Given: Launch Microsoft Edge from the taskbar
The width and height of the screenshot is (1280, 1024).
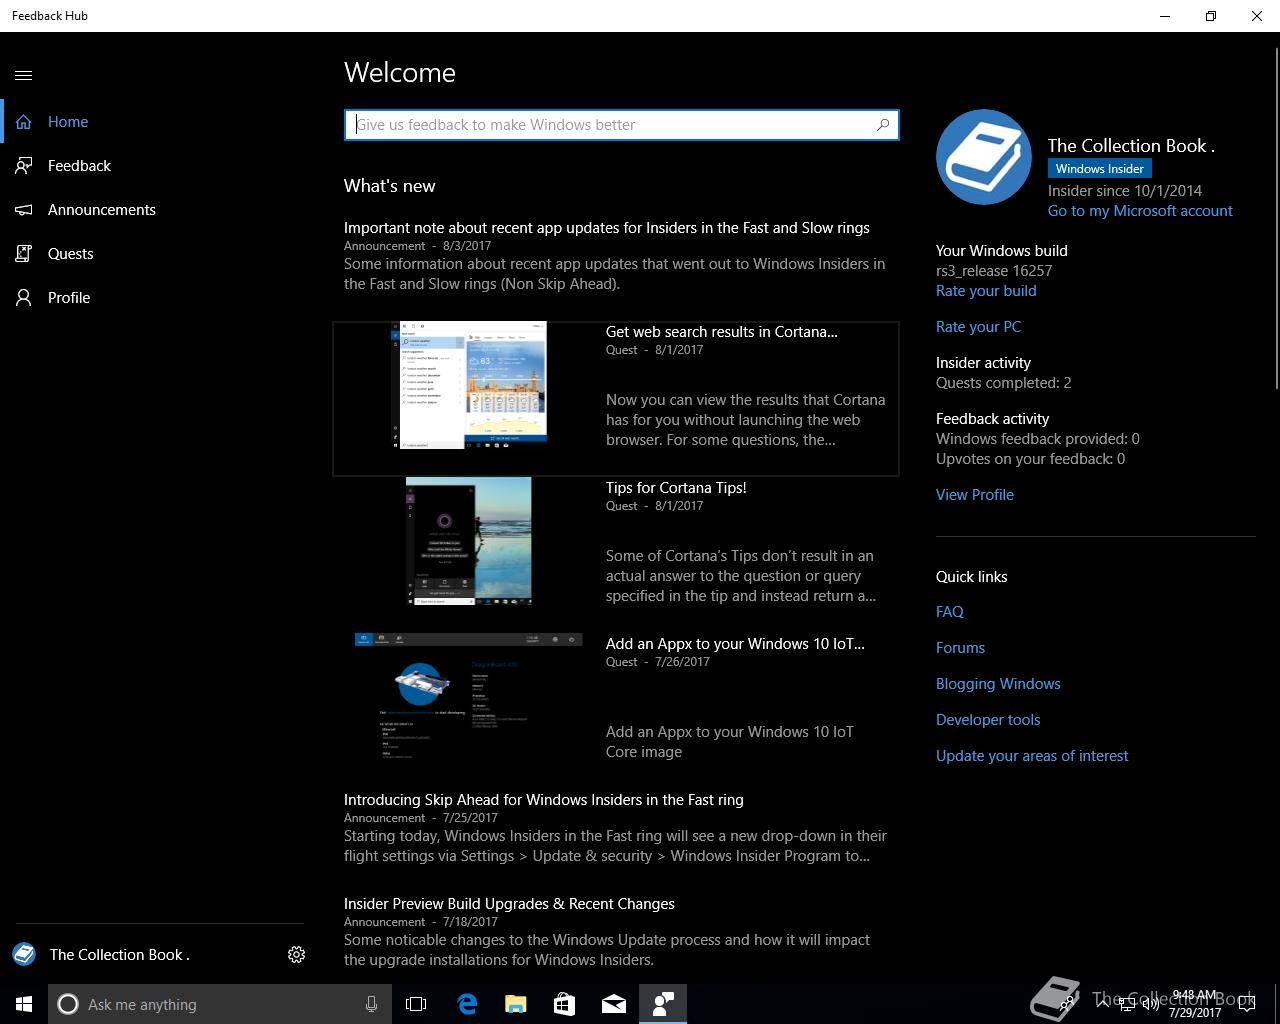Looking at the screenshot, I should coord(466,1004).
